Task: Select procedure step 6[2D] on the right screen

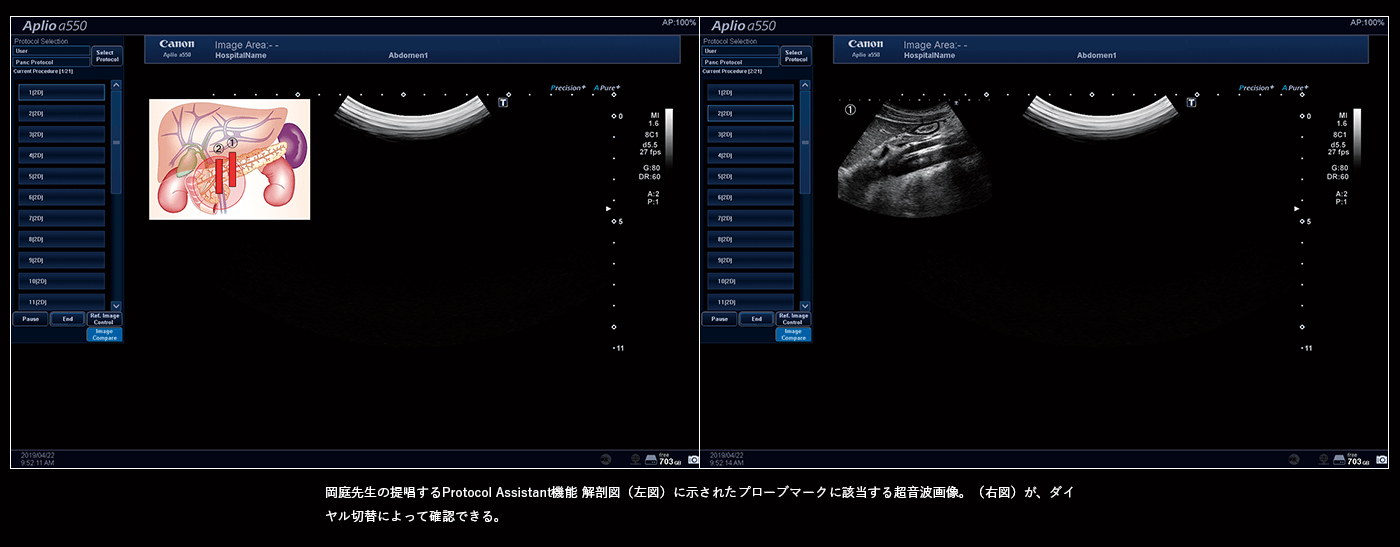Action: click(x=750, y=197)
